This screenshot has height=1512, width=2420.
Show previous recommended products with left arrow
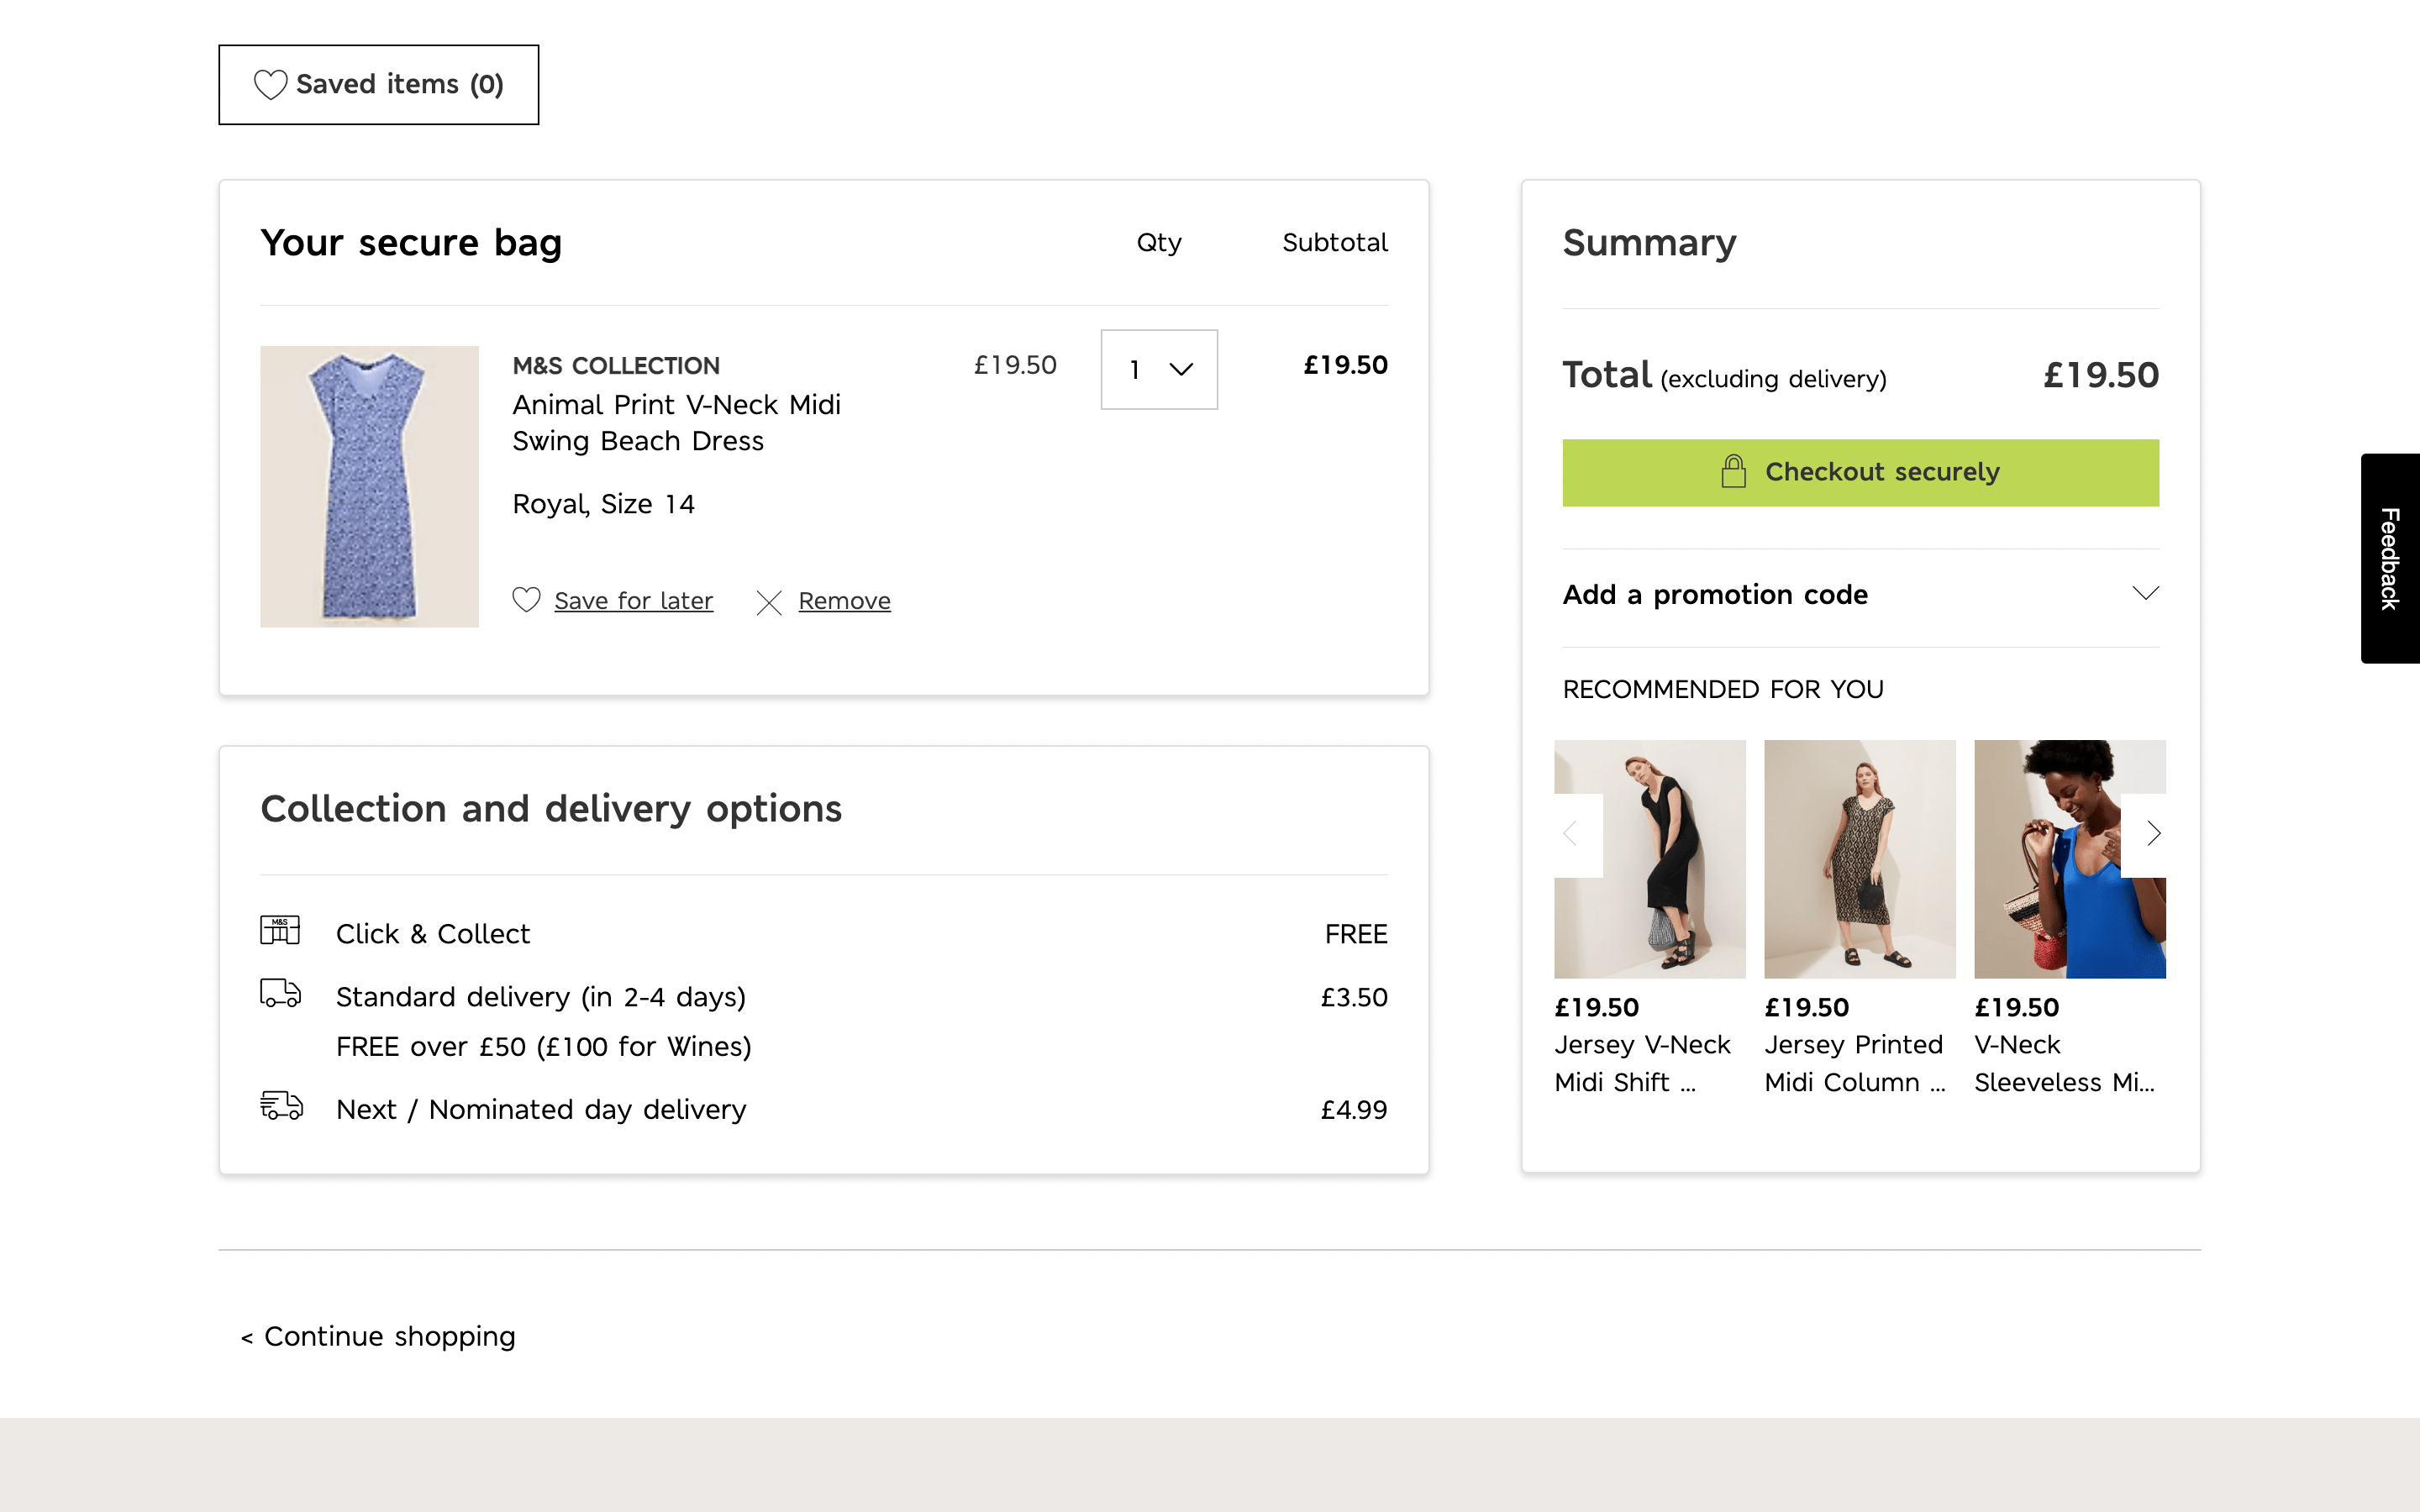point(1571,834)
